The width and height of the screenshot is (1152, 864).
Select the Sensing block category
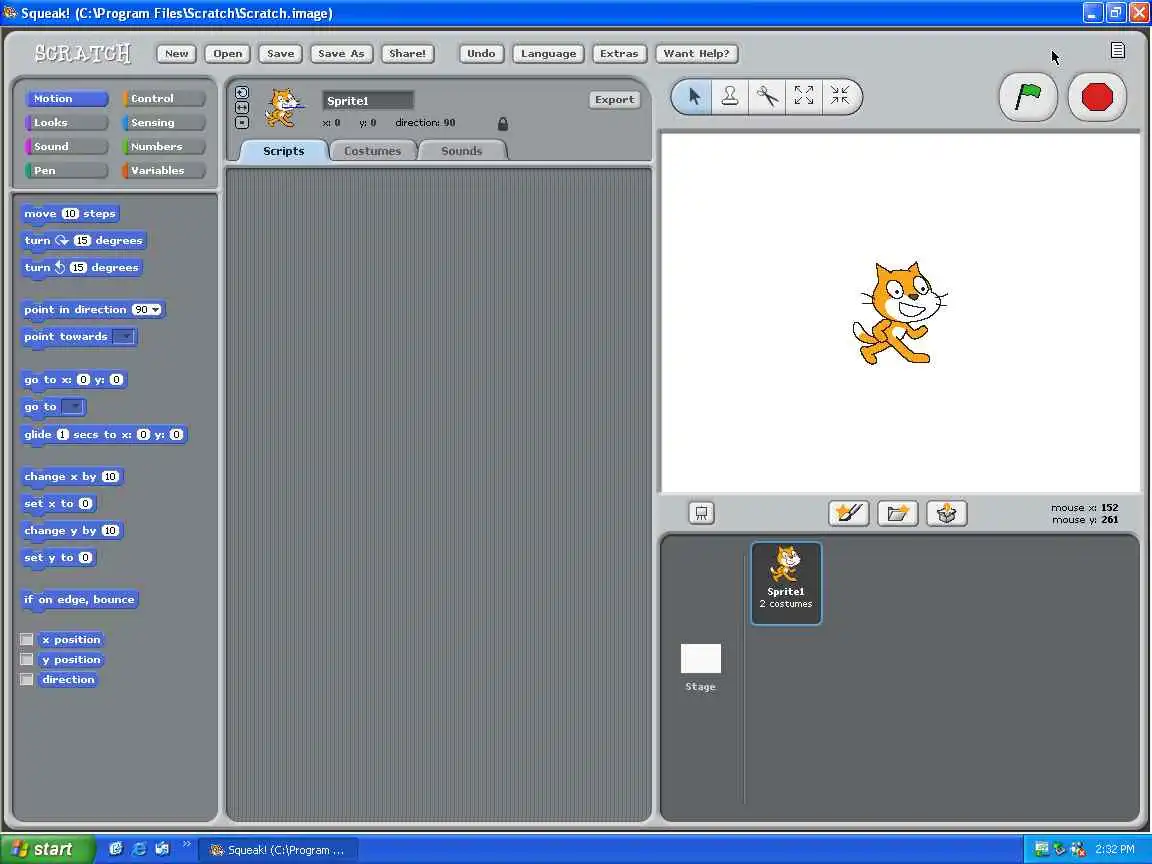pyautogui.click(x=164, y=123)
